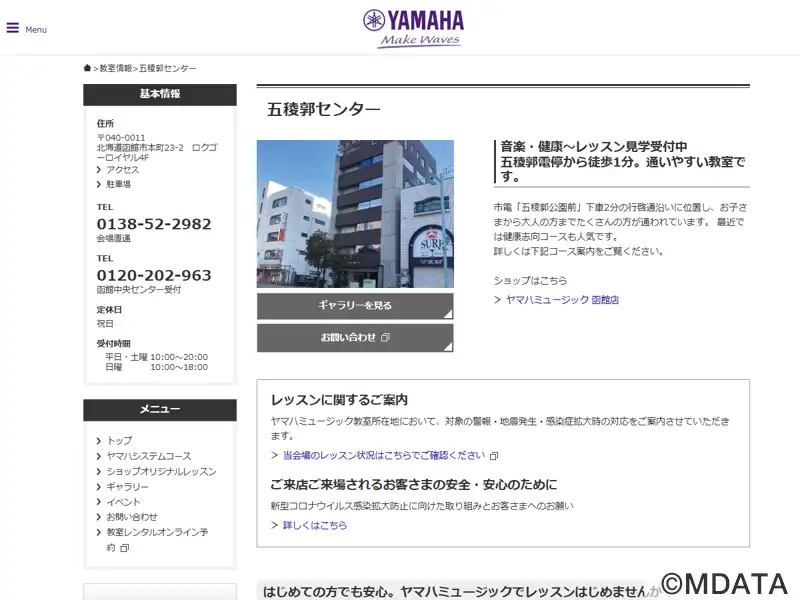
Task: Click the メニュー panel header
Action: (x=160, y=410)
